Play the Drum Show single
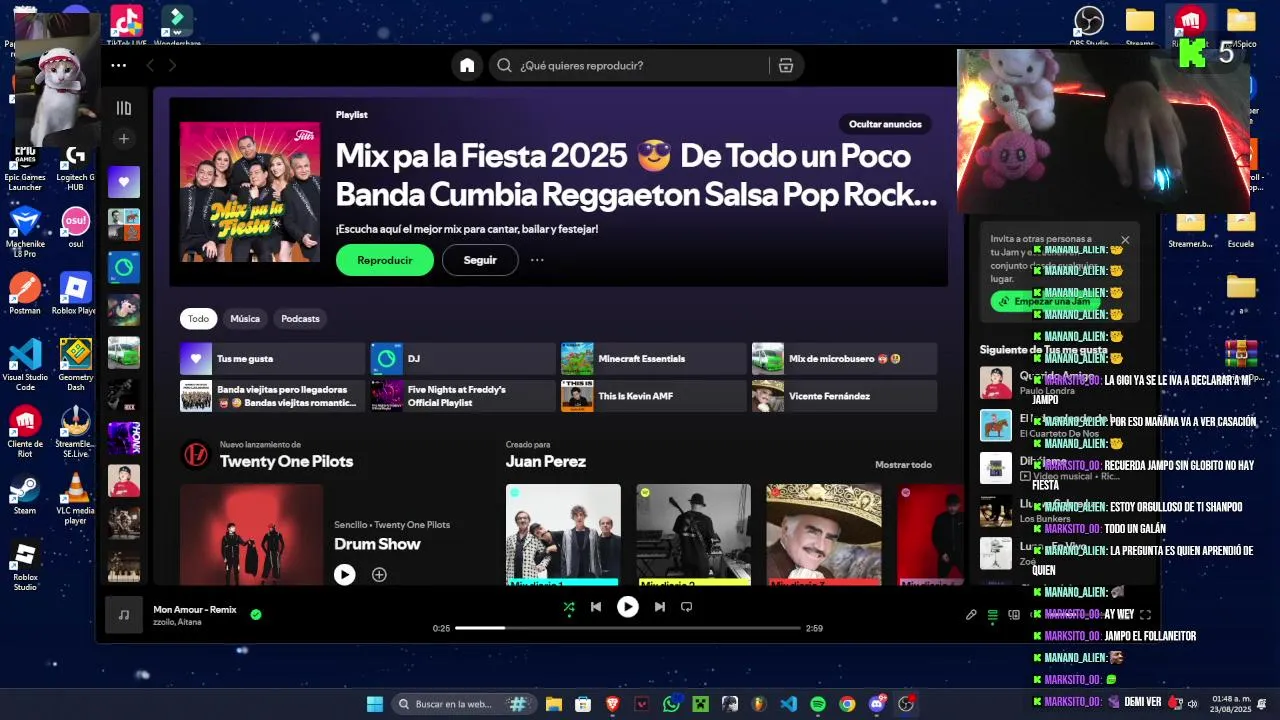 tap(344, 575)
